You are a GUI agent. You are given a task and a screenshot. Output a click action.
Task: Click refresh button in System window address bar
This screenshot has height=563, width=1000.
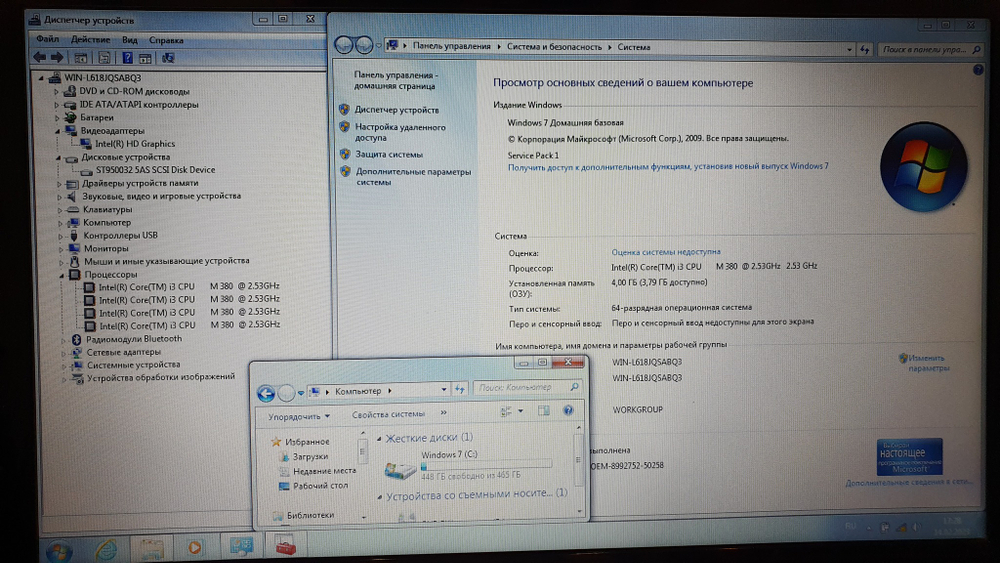(x=865, y=48)
